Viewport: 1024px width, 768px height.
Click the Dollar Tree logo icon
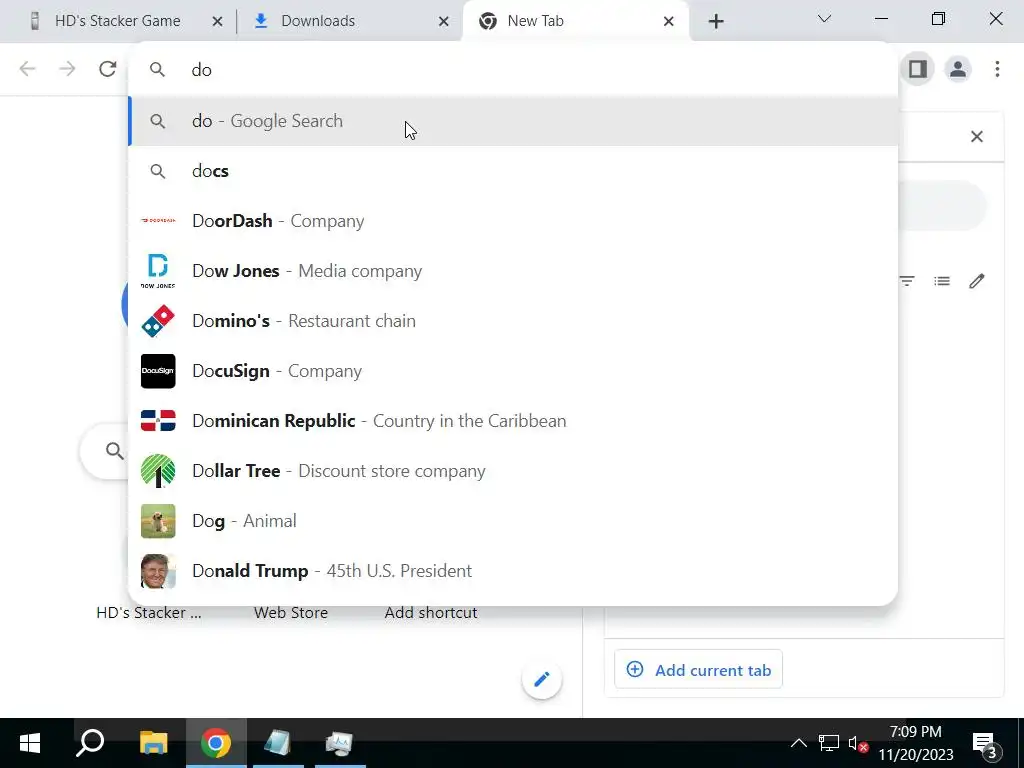[158, 471]
